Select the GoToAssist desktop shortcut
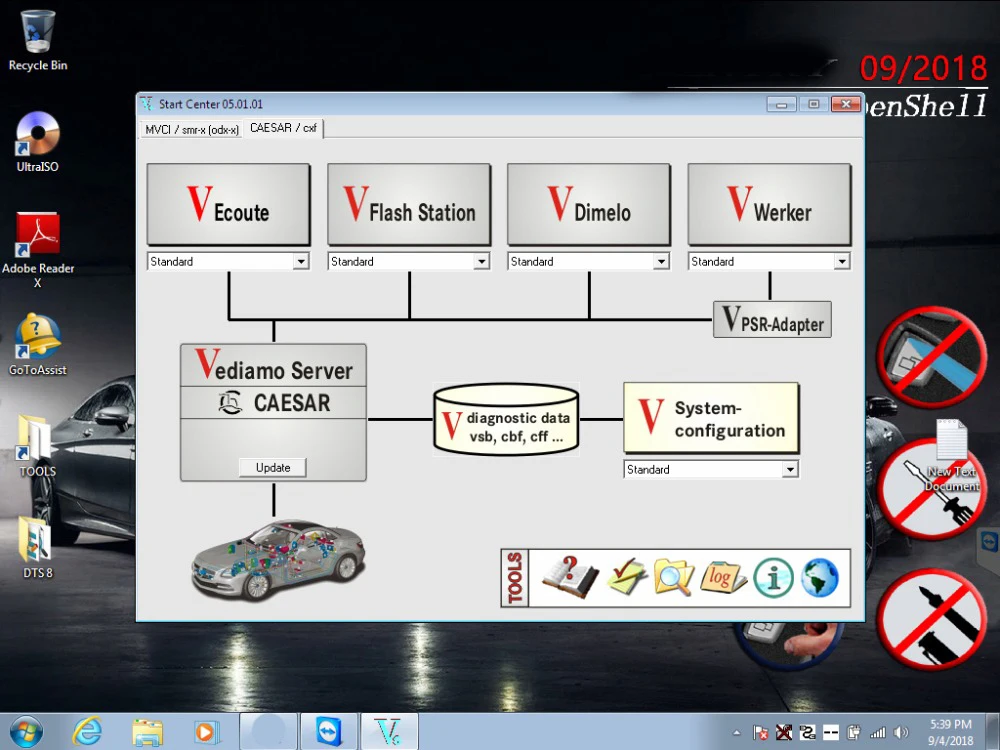Viewport: 1000px width, 750px height. pos(38,344)
